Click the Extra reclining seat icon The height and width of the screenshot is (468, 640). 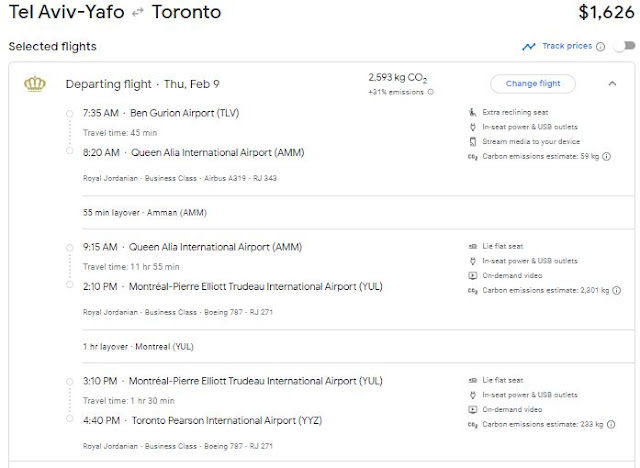tap(472, 112)
